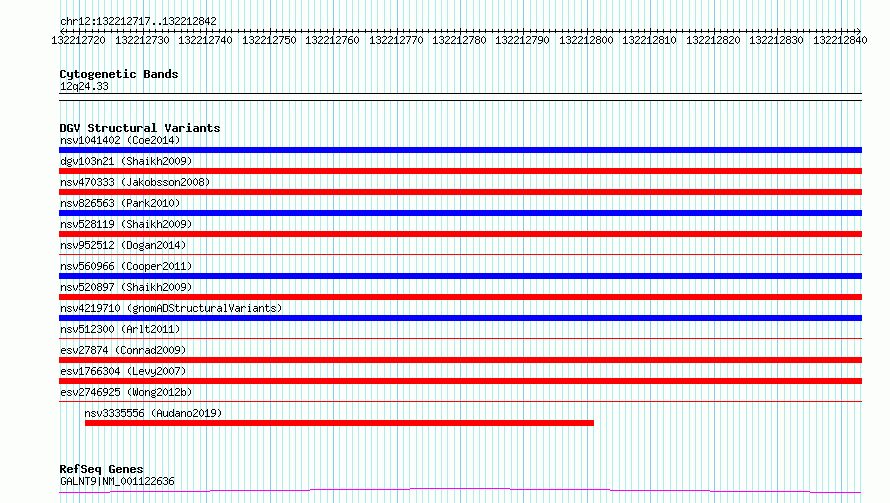Click the esv27874 (Conrad2009) red bar
Screen dimensions: 890x503
(460, 360)
